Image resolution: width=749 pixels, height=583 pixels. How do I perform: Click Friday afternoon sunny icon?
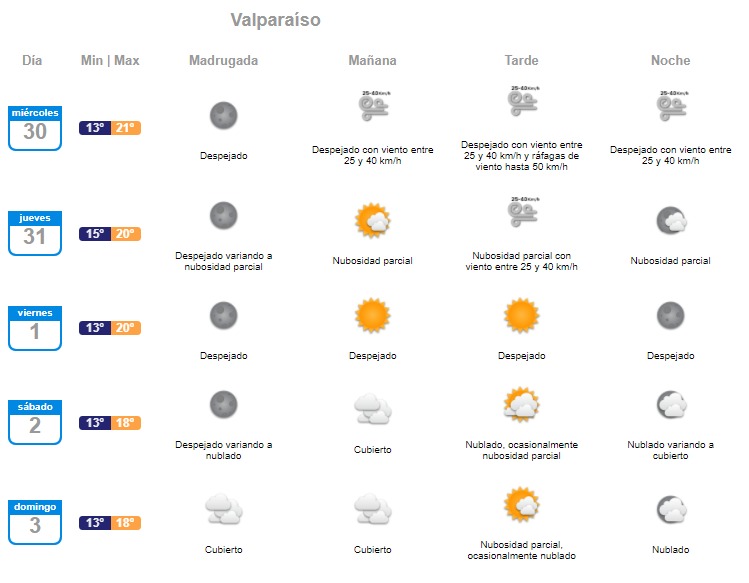(521, 315)
